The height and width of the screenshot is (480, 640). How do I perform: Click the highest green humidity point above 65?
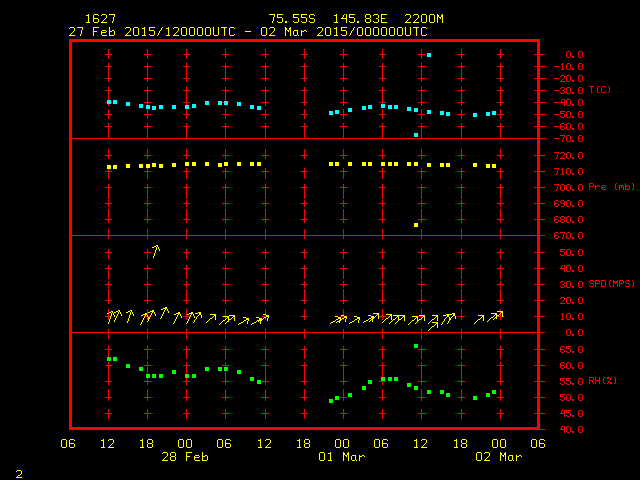tap(416, 346)
